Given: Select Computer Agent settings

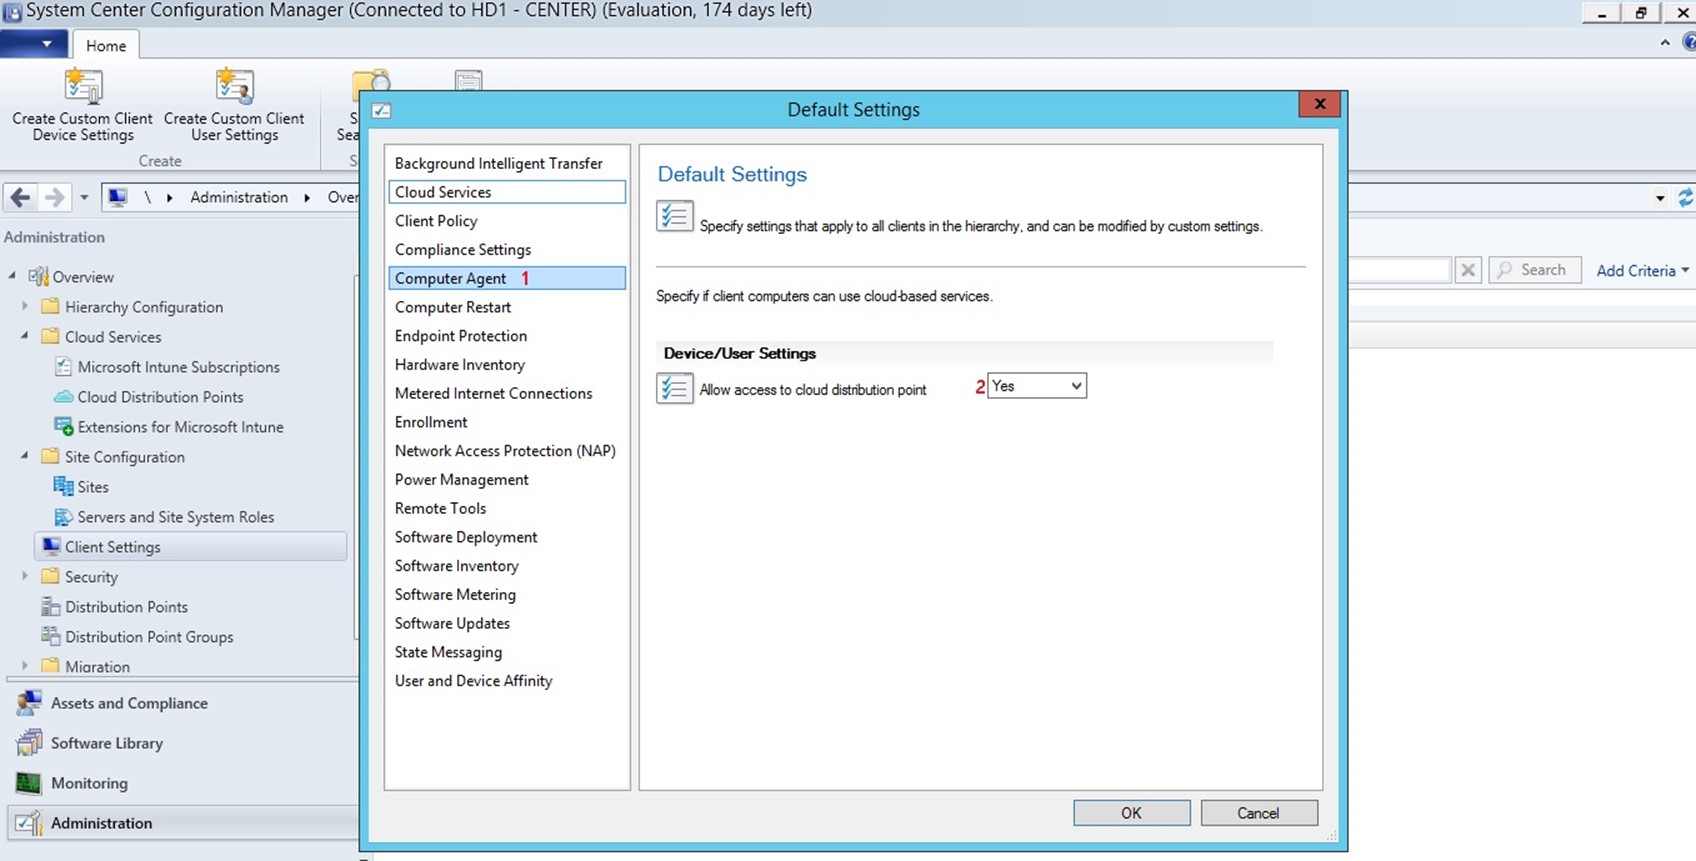Looking at the screenshot, I should coord(507,278).
